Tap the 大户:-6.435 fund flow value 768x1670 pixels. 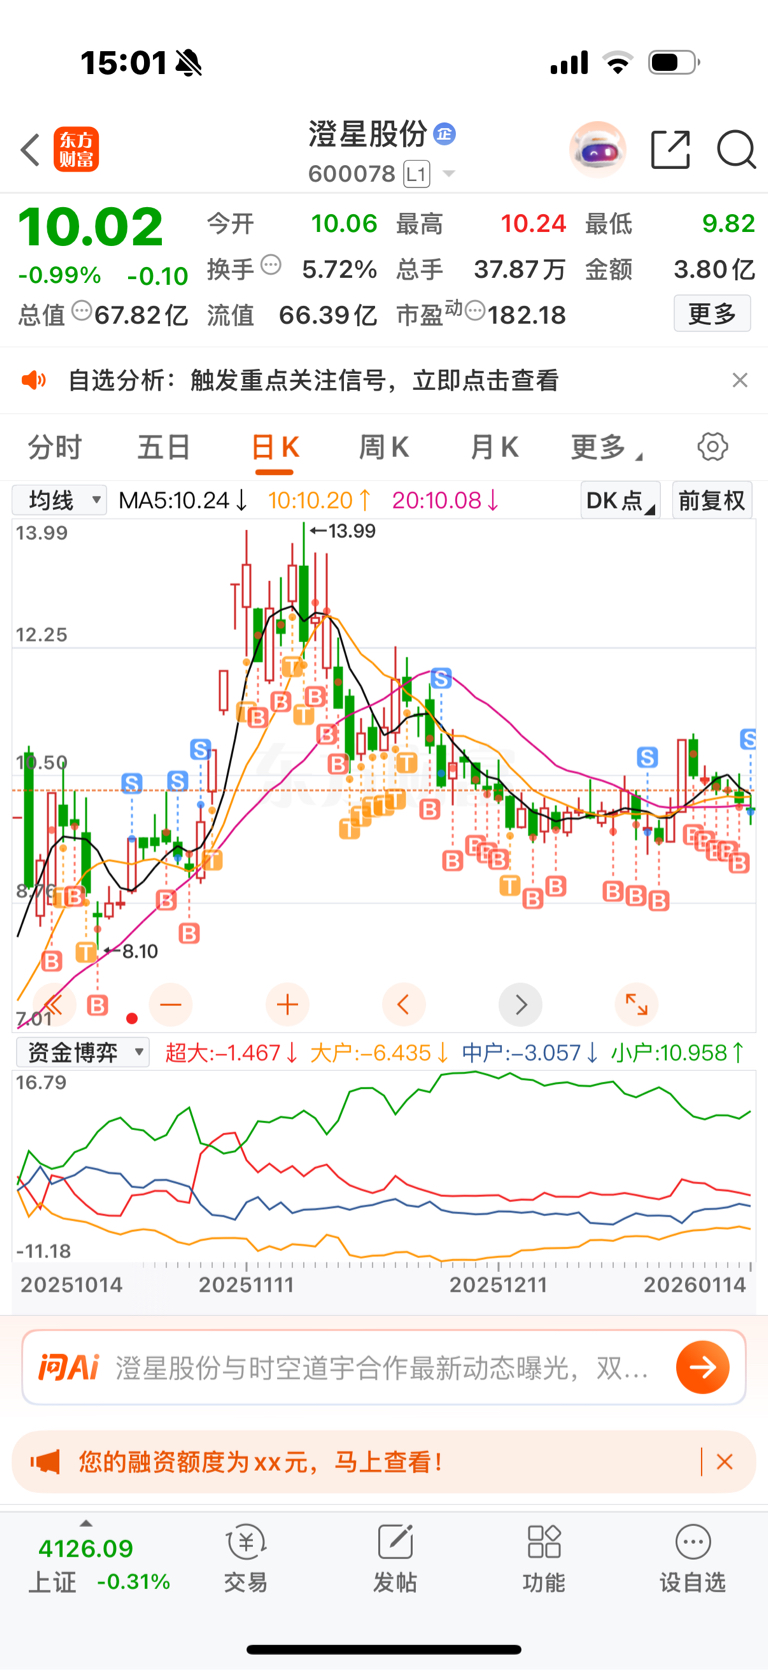pyautogui.click(x=380, y=1052)
